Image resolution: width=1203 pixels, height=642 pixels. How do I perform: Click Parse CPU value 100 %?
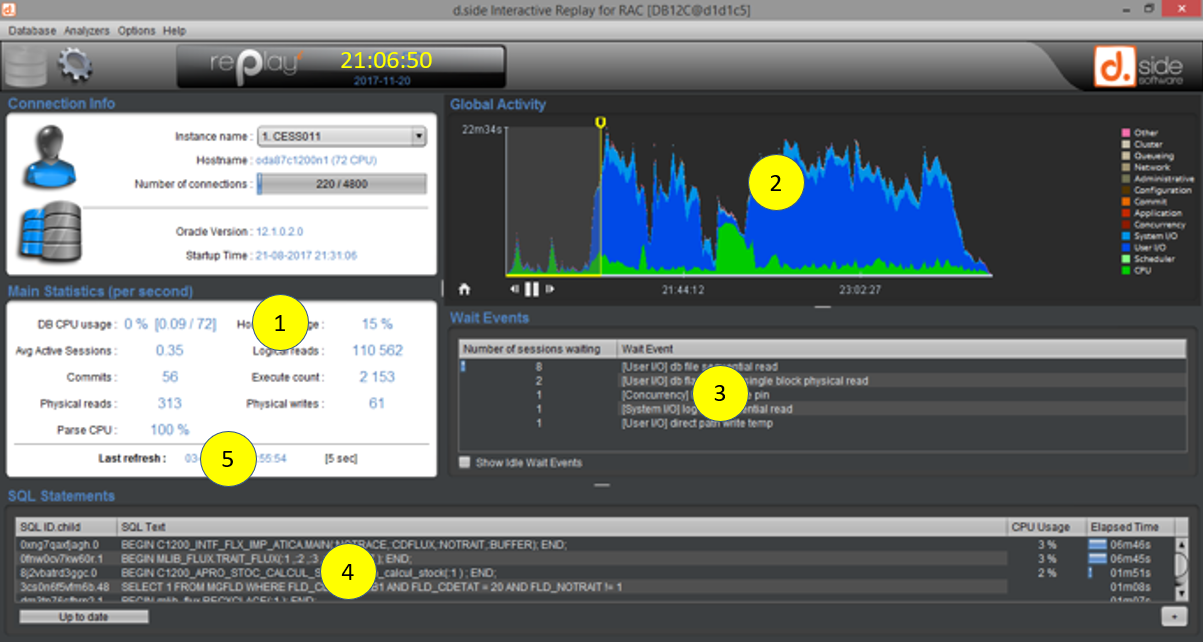point(169,430)
